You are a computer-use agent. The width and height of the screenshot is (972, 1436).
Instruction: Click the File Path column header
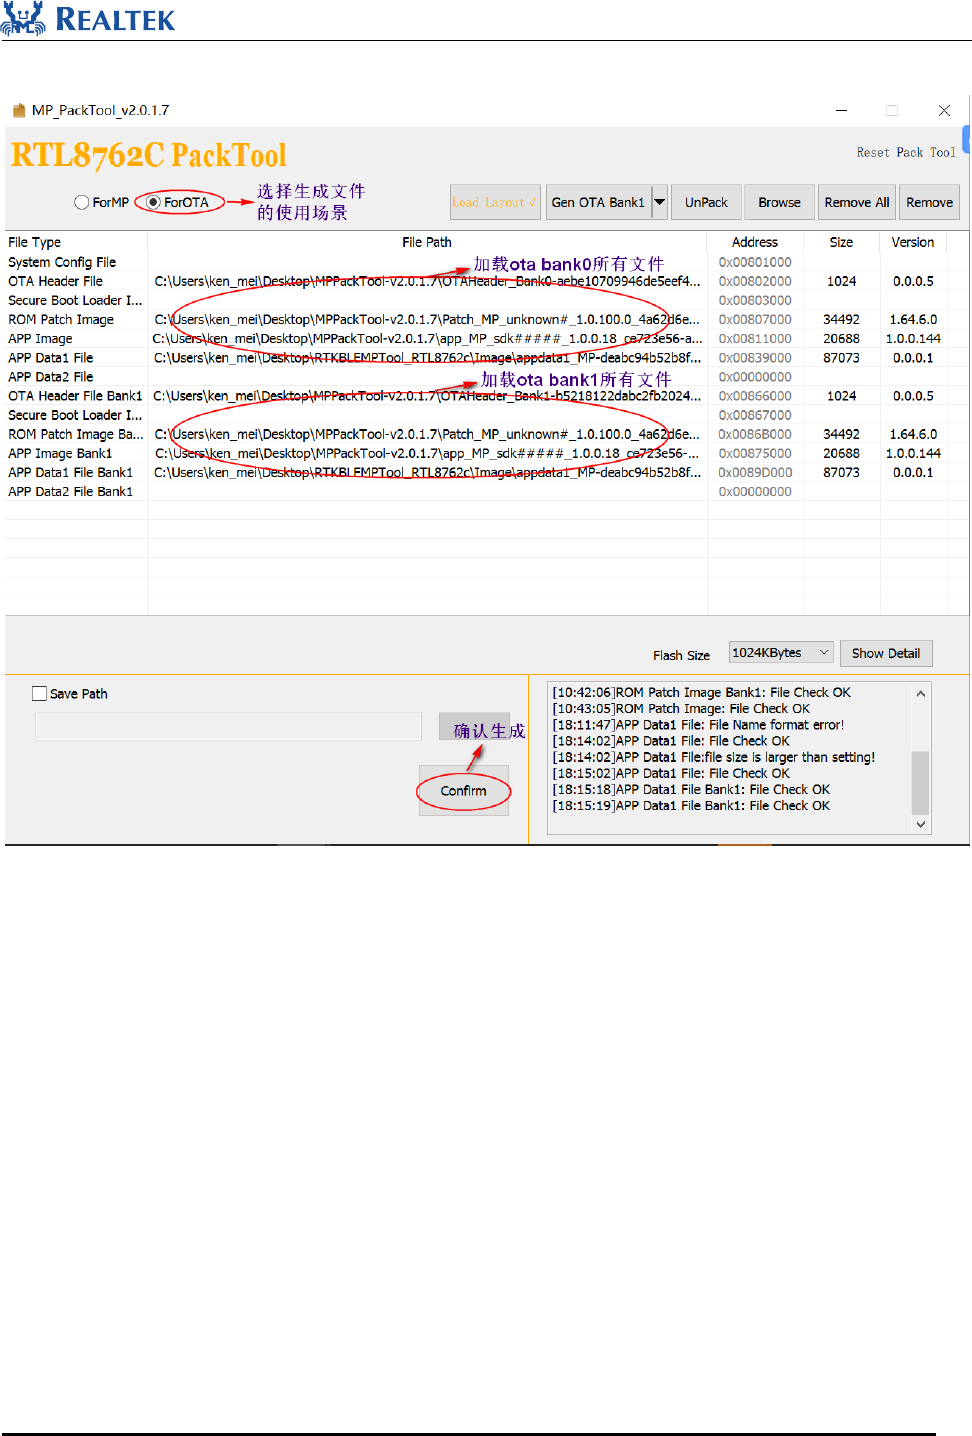coord(427,242)
